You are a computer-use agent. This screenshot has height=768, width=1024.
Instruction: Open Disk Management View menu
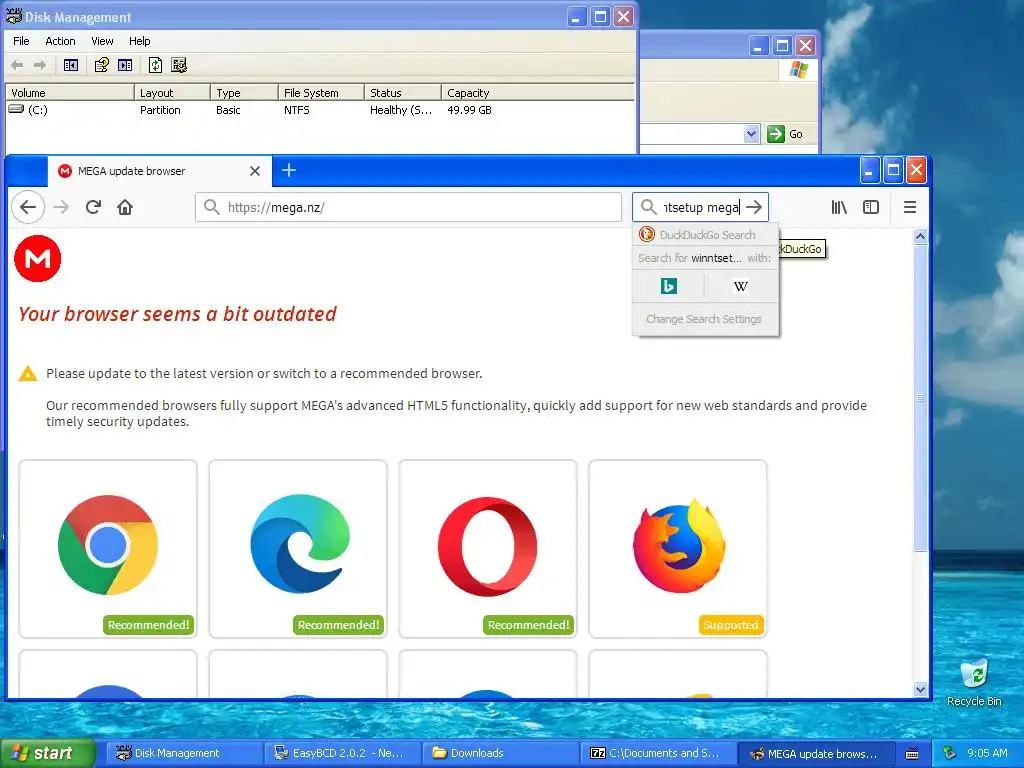[102, 41]
